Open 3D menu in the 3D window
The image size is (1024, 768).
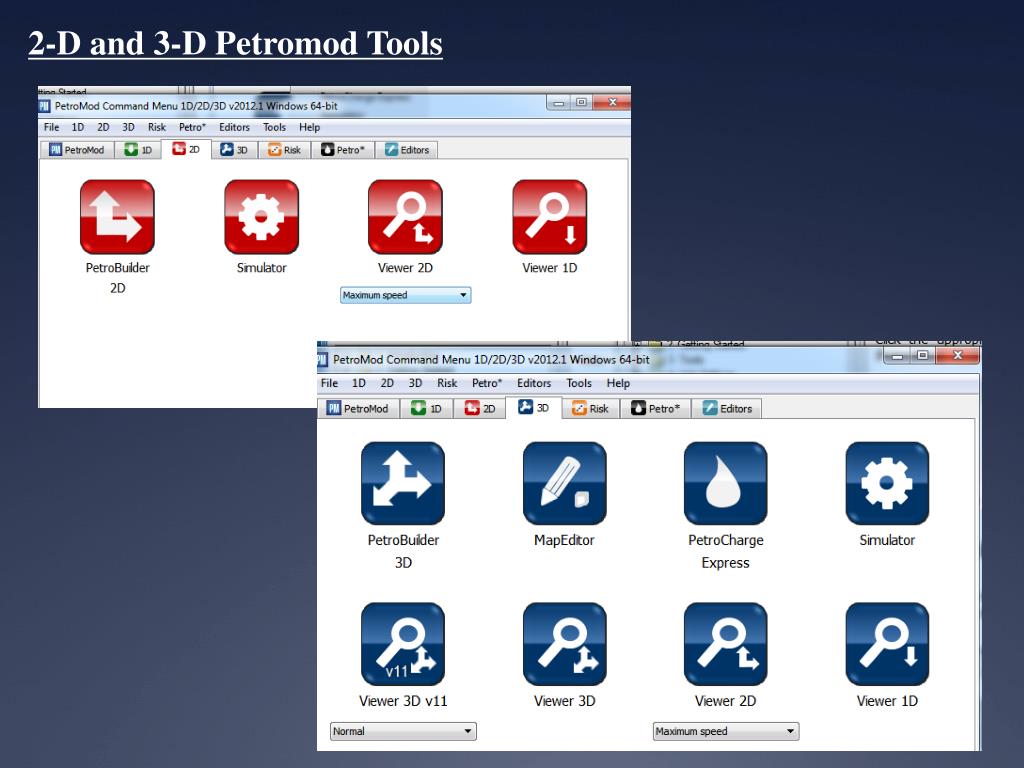pos(415,383)
